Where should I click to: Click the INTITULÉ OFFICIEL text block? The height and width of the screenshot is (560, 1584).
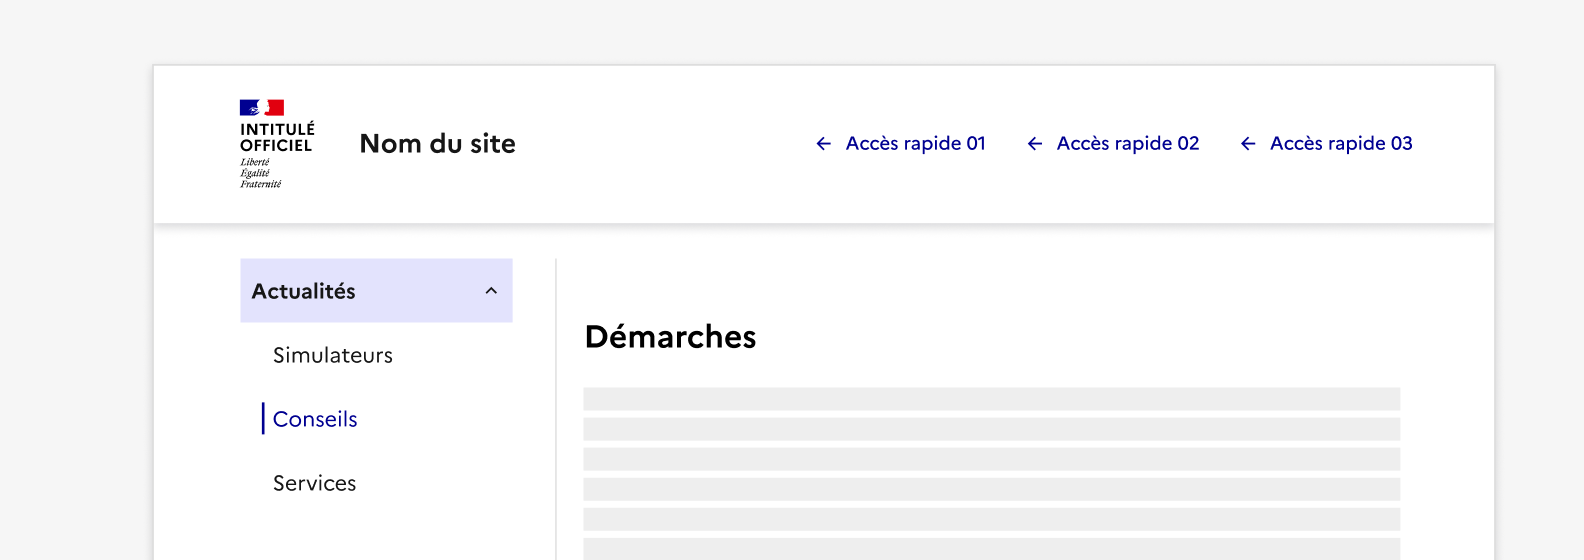click(x=277, y=137)
